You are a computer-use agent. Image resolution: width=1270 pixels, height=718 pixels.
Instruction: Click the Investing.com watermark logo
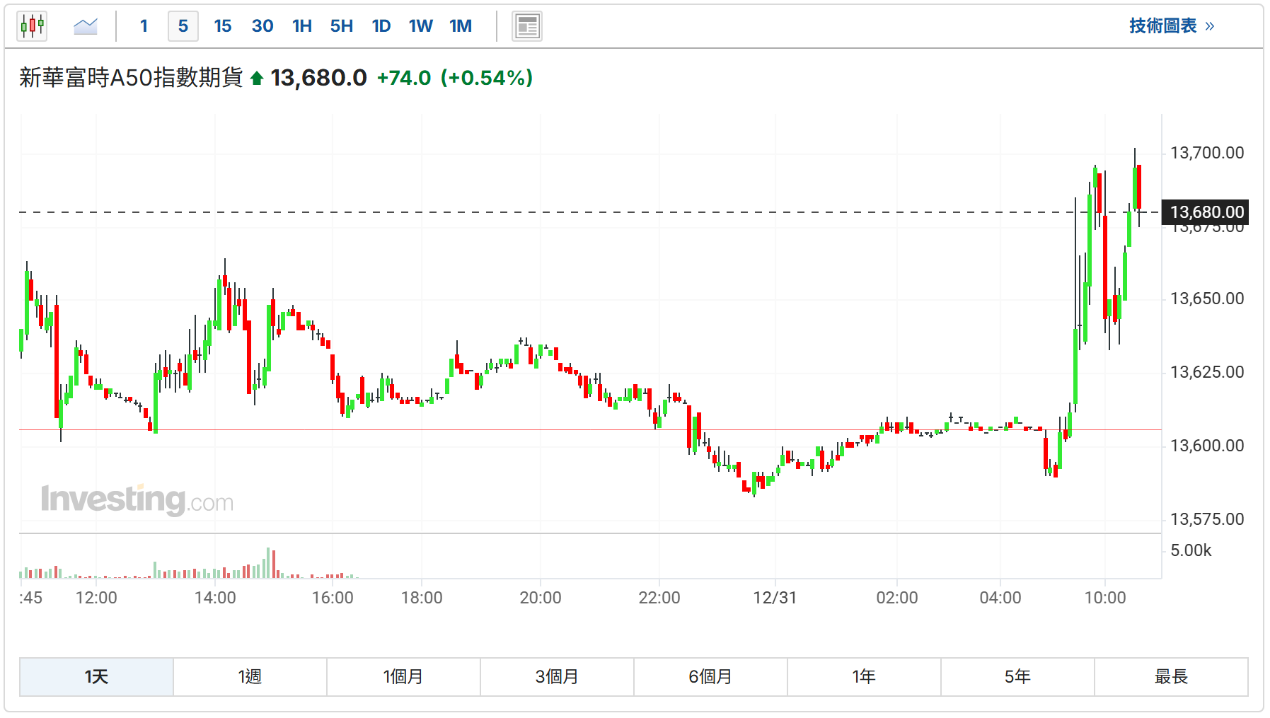click(137, 499)
